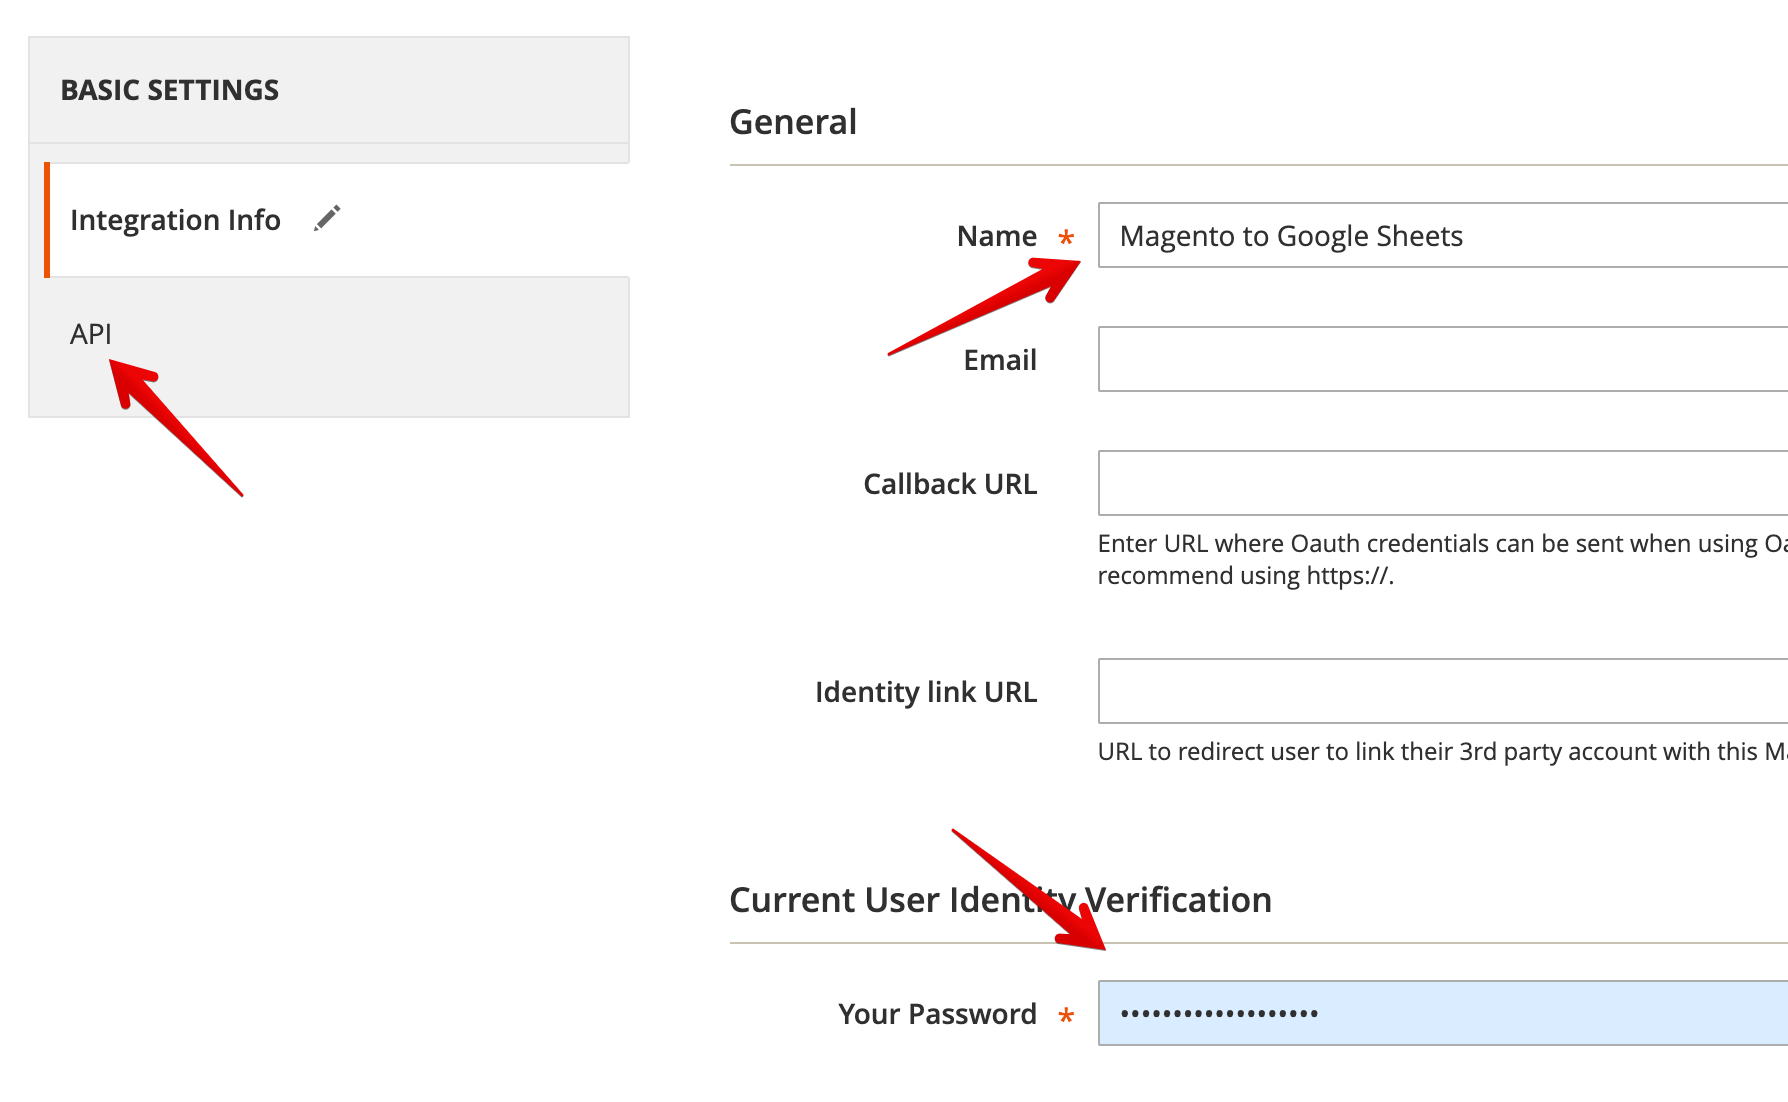The width and height of the screenshot is (1788, 1102).
Task: Click the Basic Settings panel header
Action: point(170,89)
